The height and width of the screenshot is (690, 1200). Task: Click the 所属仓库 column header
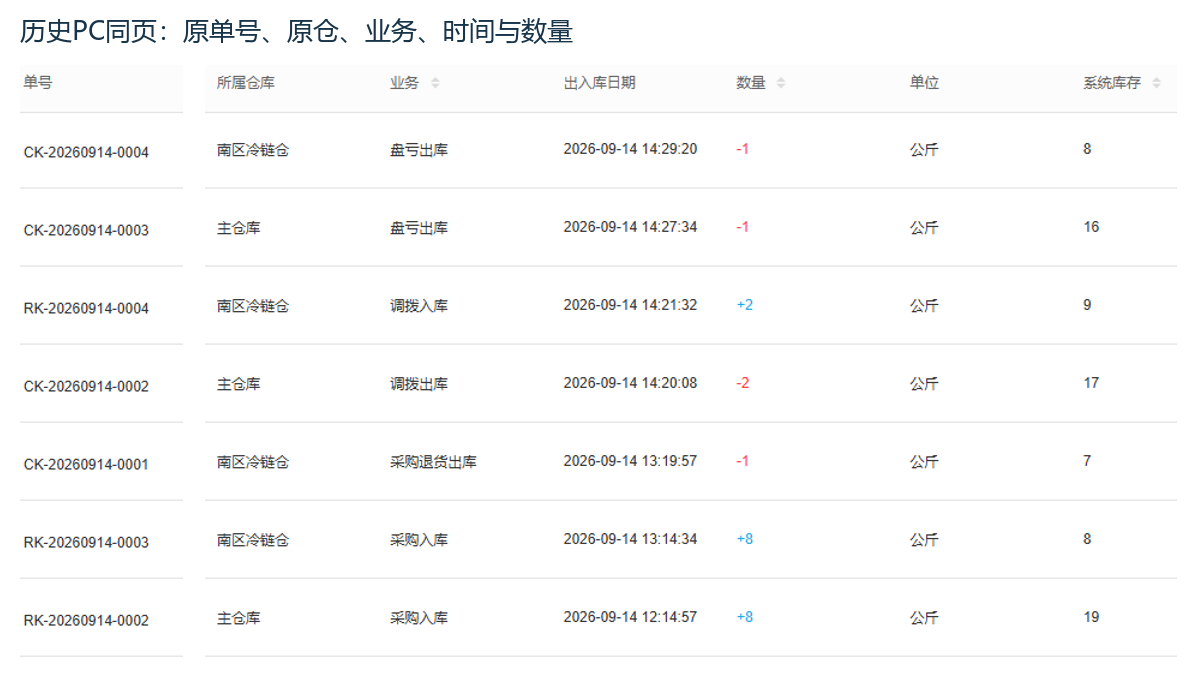(x=245, y=83)
